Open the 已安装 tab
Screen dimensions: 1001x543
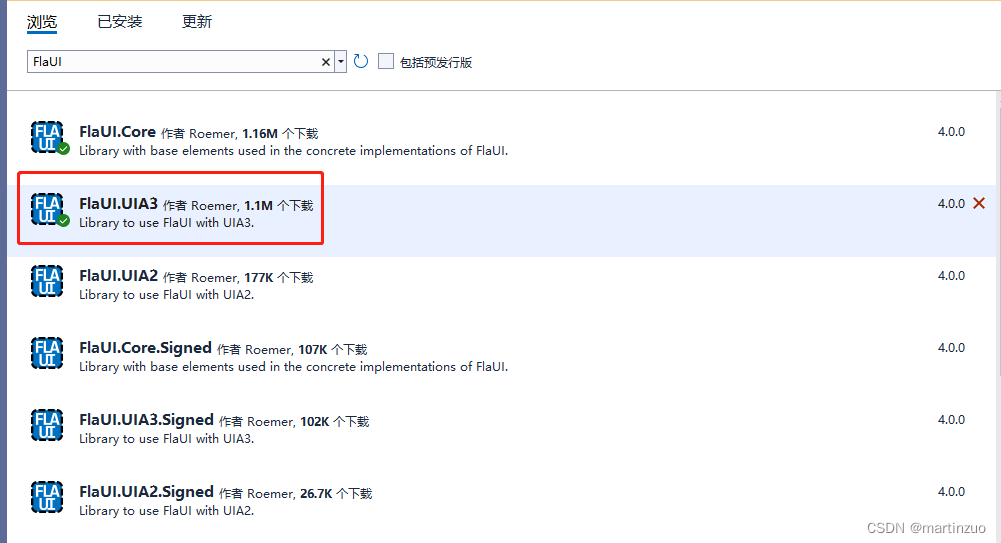tap(119, 22)
